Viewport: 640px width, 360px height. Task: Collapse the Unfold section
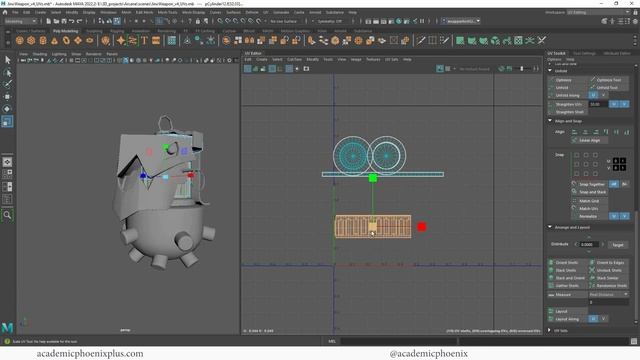(550, 71)
